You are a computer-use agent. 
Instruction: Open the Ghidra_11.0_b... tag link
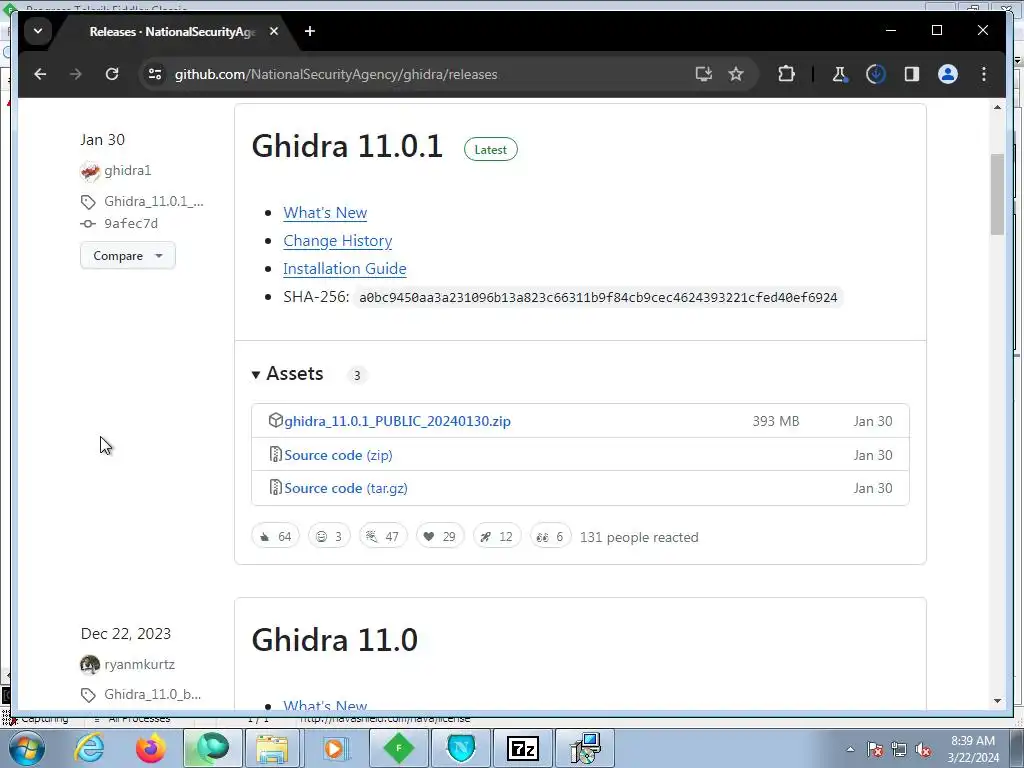coord(152,694)
